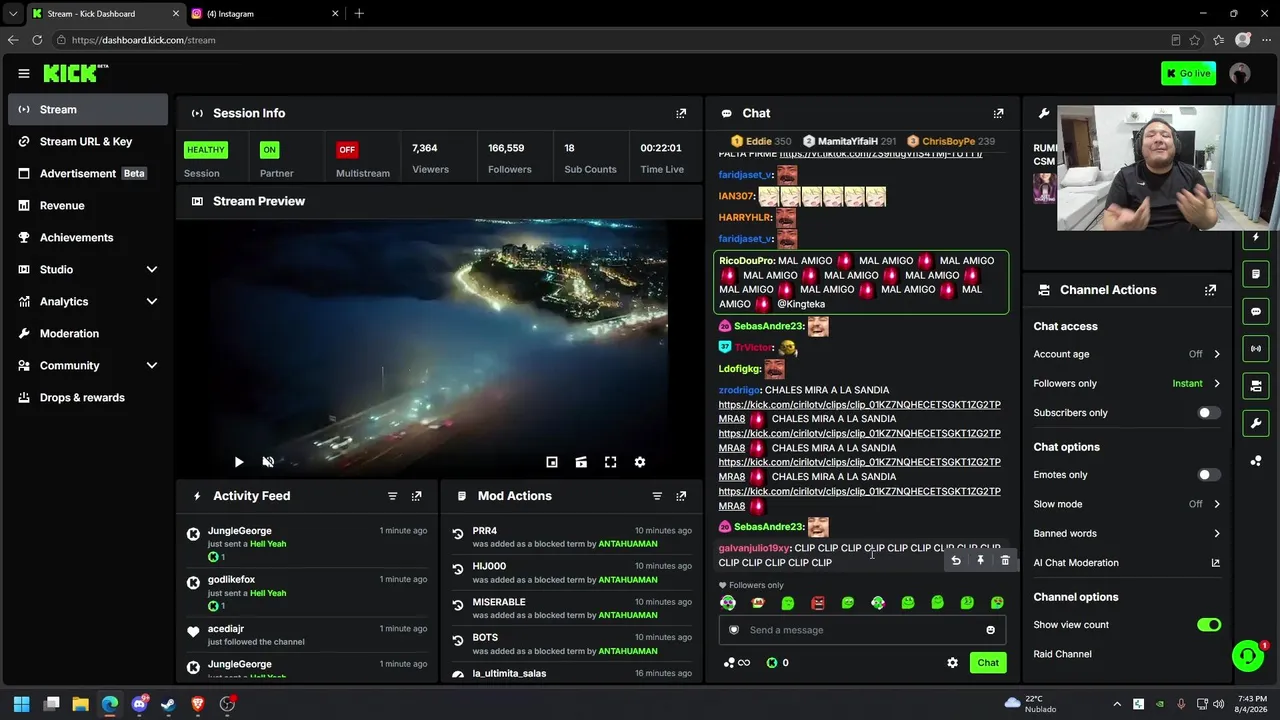The width and height of the screenshot is (1280, 720).
Task: Open Achievements in sidebar
Action: (88, 238)
